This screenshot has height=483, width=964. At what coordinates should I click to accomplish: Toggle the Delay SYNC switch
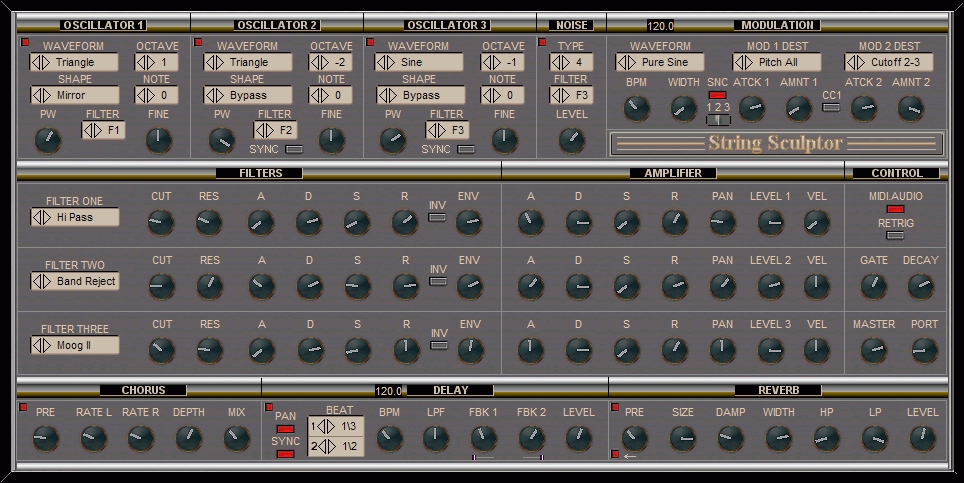point(285,454)
